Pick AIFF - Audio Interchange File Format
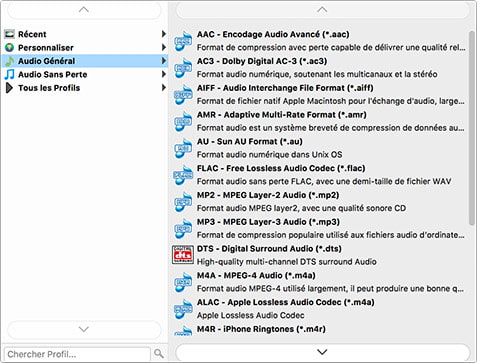Screen dimensions: 477x363 (x=320, y=94)
